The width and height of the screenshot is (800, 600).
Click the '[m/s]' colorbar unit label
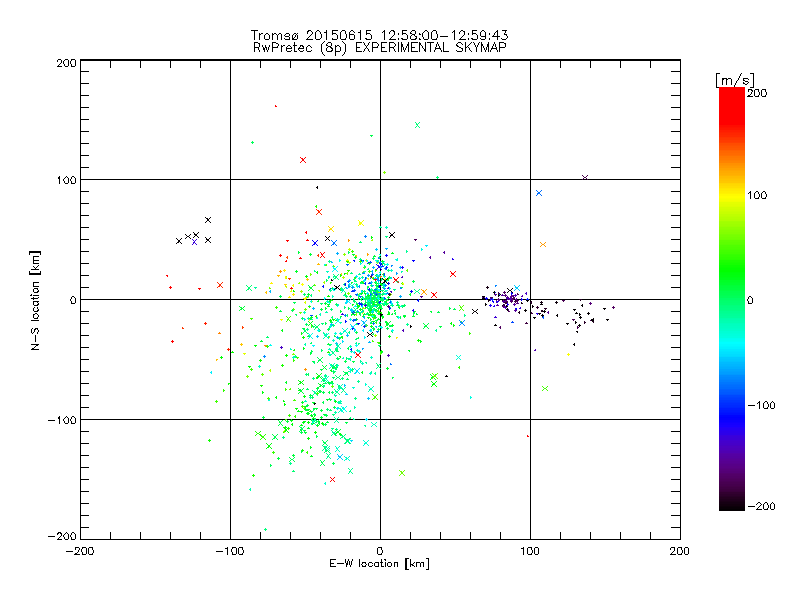tap(735, 80)
